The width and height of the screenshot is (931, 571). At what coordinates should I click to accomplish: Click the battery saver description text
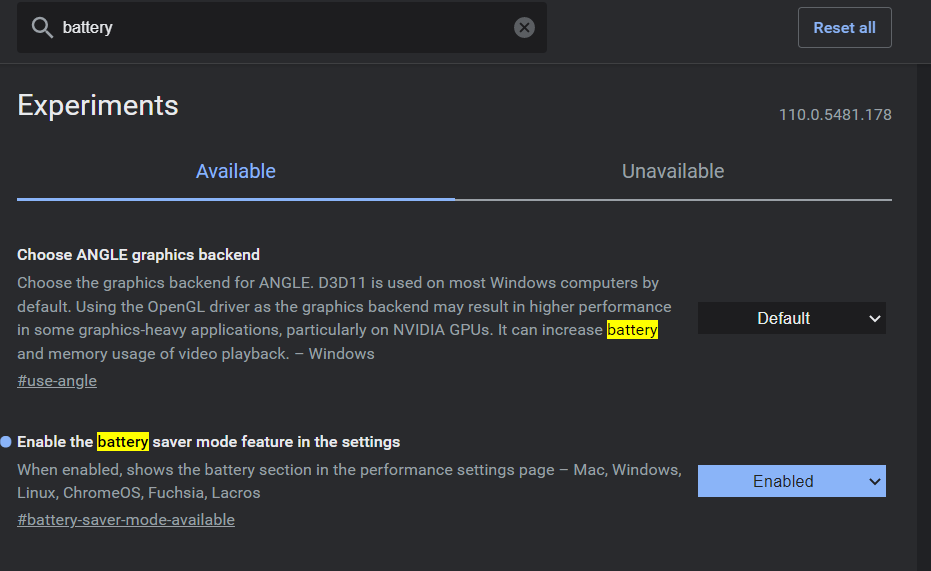click(349, 481)
